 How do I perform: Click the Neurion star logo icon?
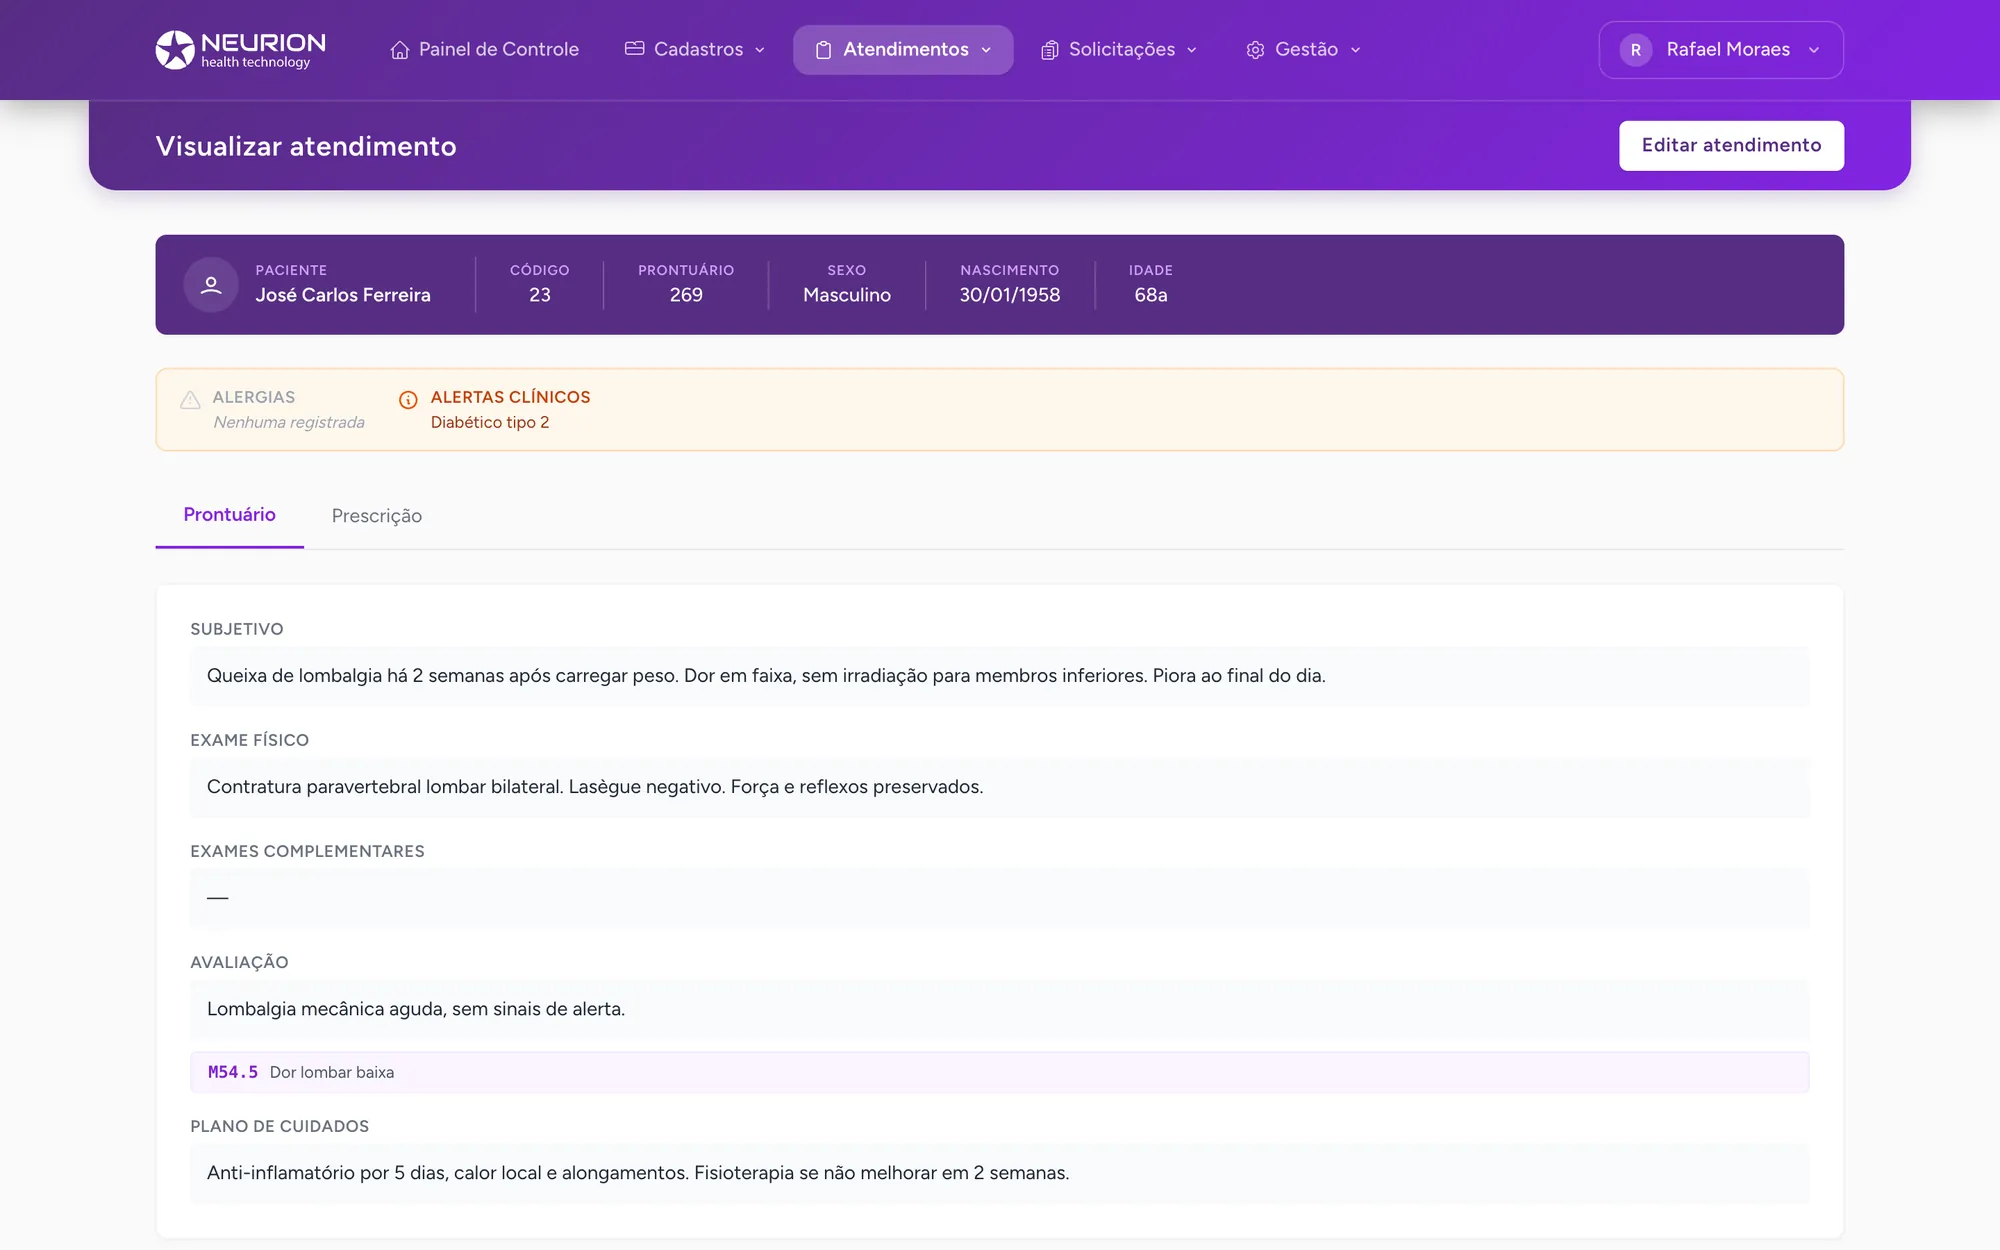pos(175,50)
